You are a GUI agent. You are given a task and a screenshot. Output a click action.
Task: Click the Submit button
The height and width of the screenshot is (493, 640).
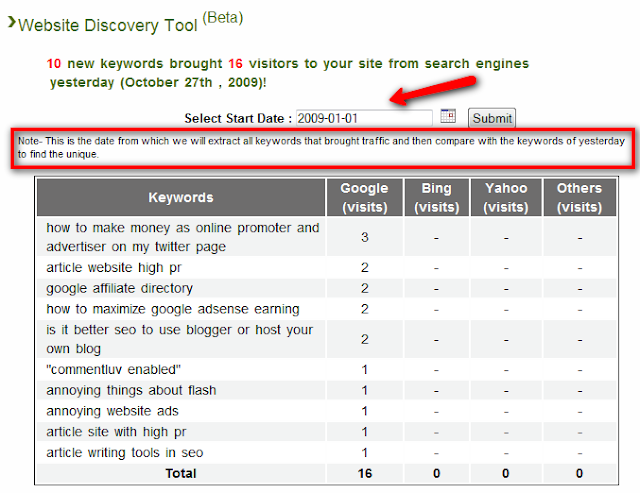pos(492,118)
